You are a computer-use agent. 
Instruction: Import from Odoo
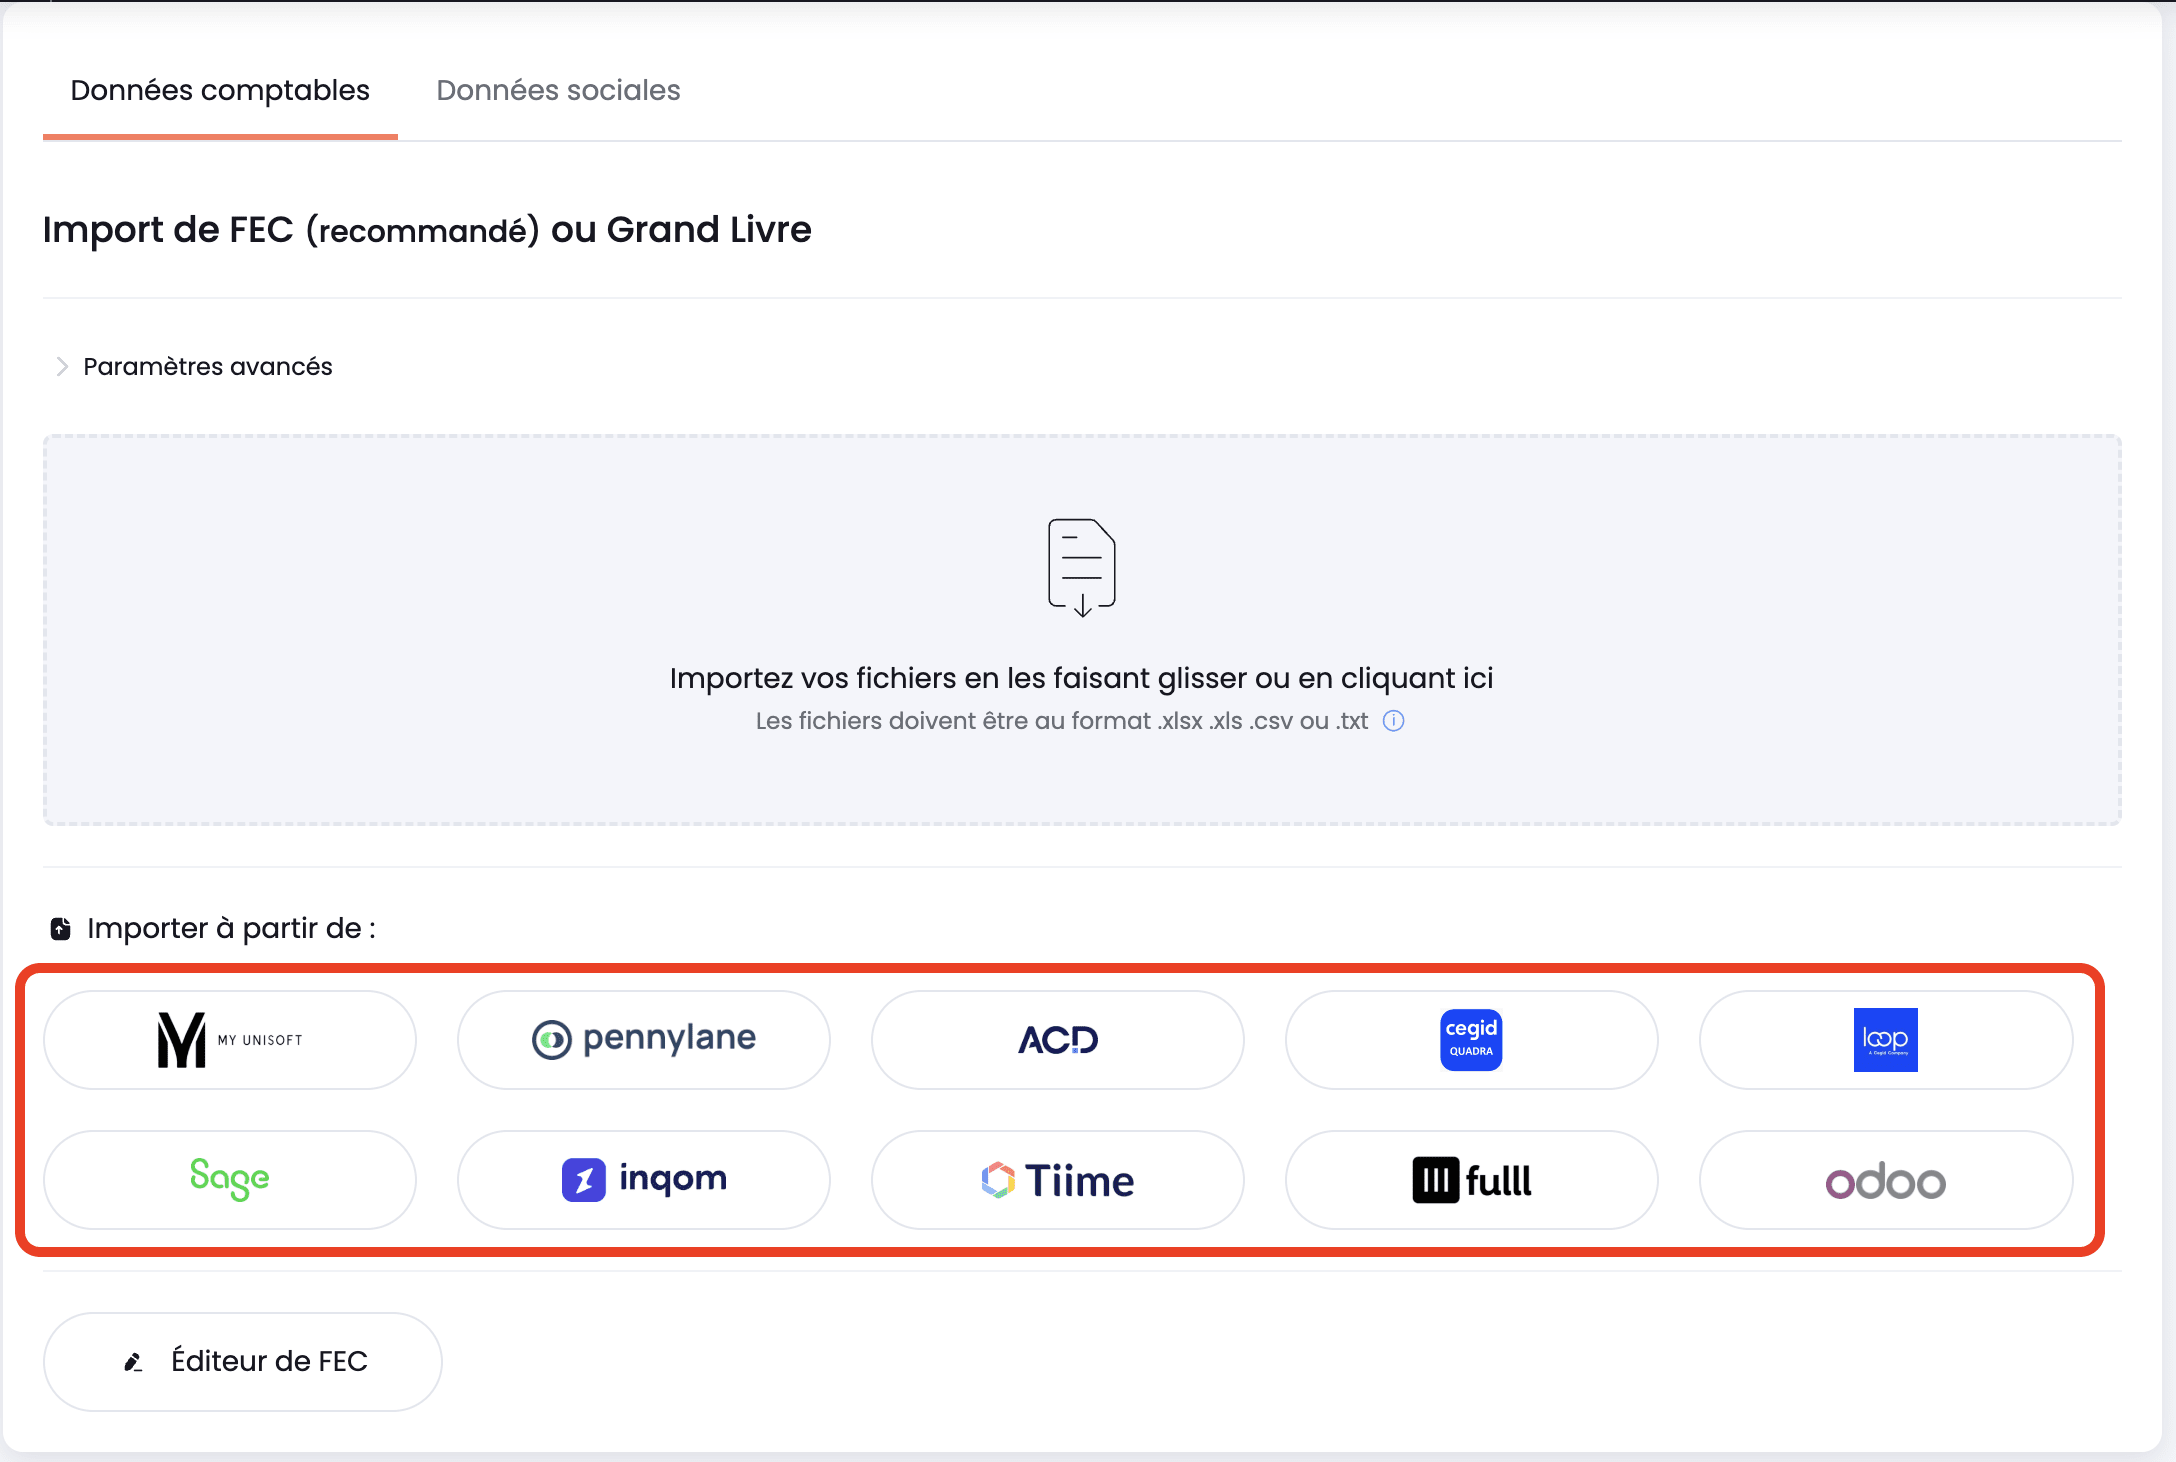point(1886,1180)
